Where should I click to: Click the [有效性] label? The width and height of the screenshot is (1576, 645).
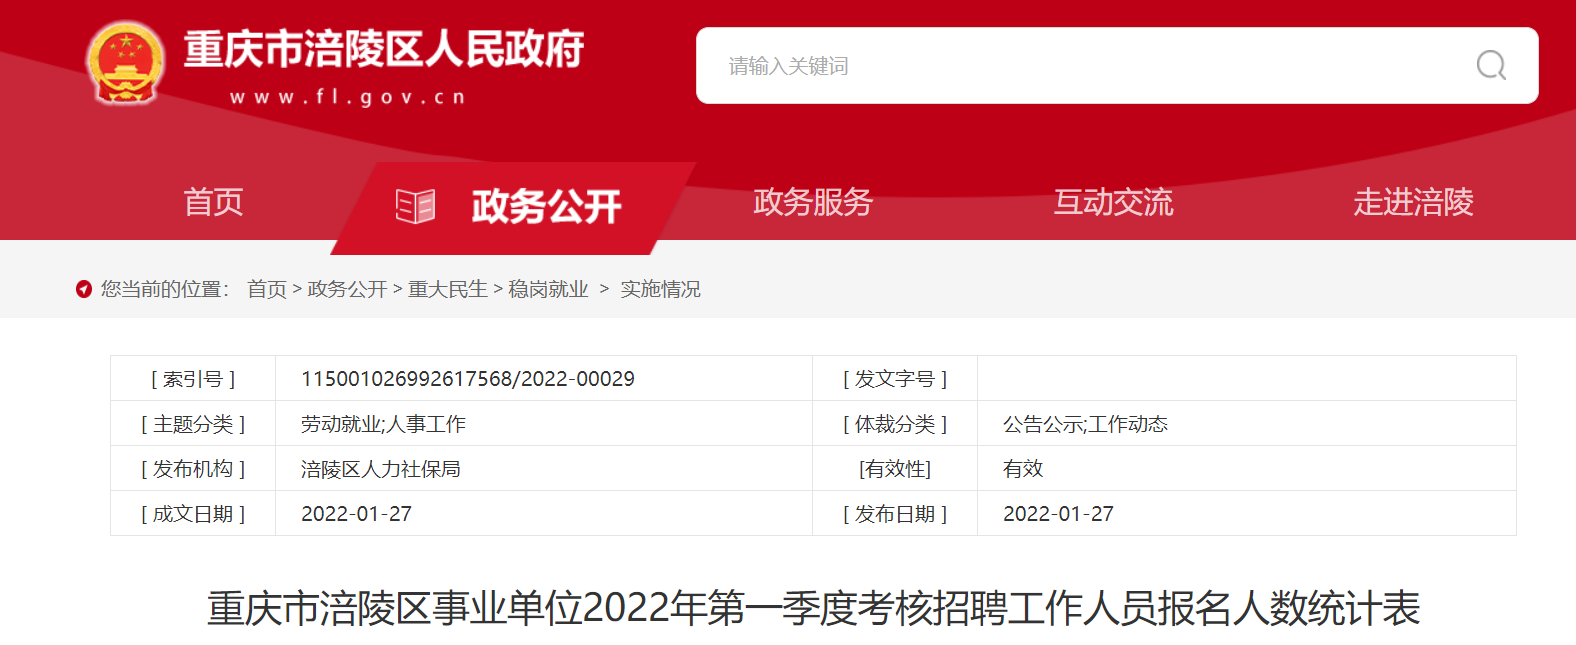[895, 469]
